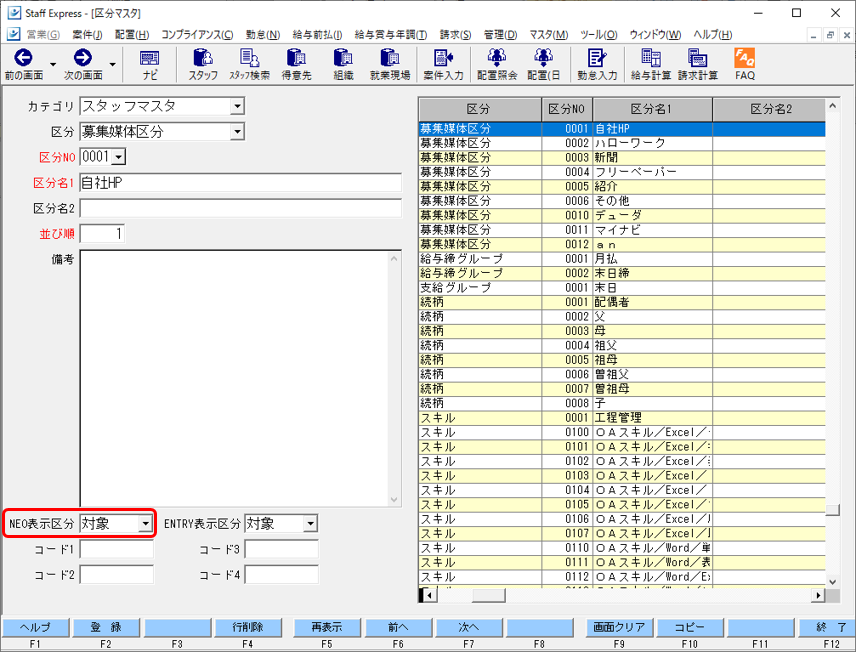Click the 次へ F7 button
Viewport: 856px width, 652px height.
coord(468,627)
